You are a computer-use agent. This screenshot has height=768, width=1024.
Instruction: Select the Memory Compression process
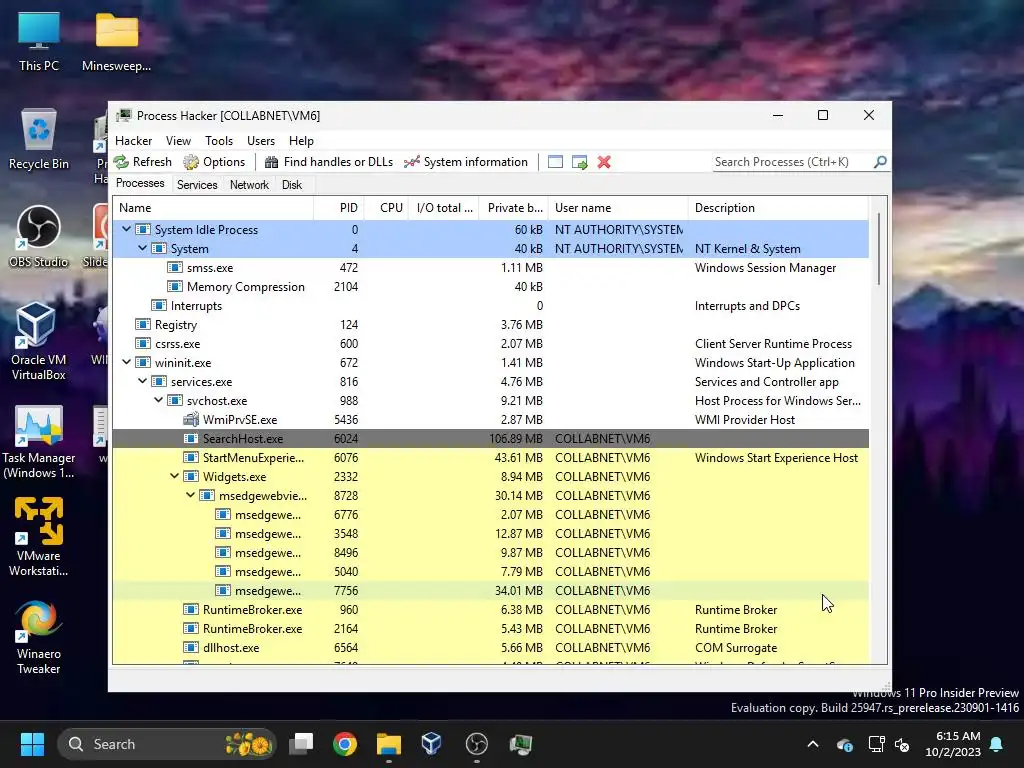point(490,287)
